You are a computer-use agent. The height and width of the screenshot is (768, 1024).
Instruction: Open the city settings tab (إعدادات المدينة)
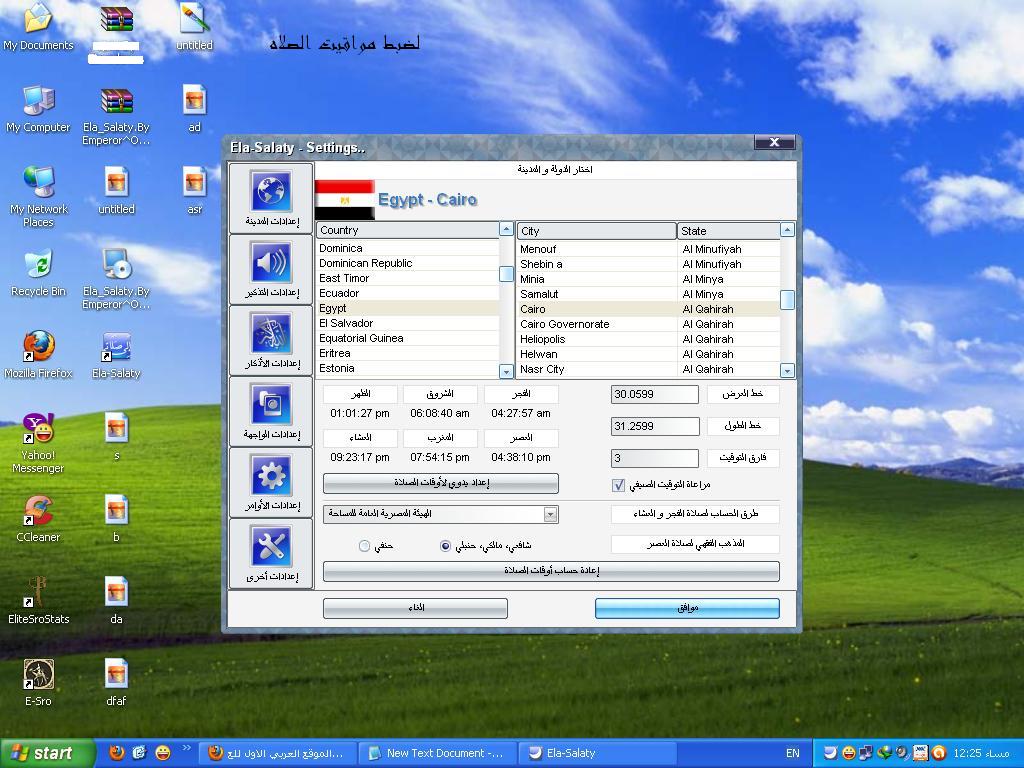271,199
